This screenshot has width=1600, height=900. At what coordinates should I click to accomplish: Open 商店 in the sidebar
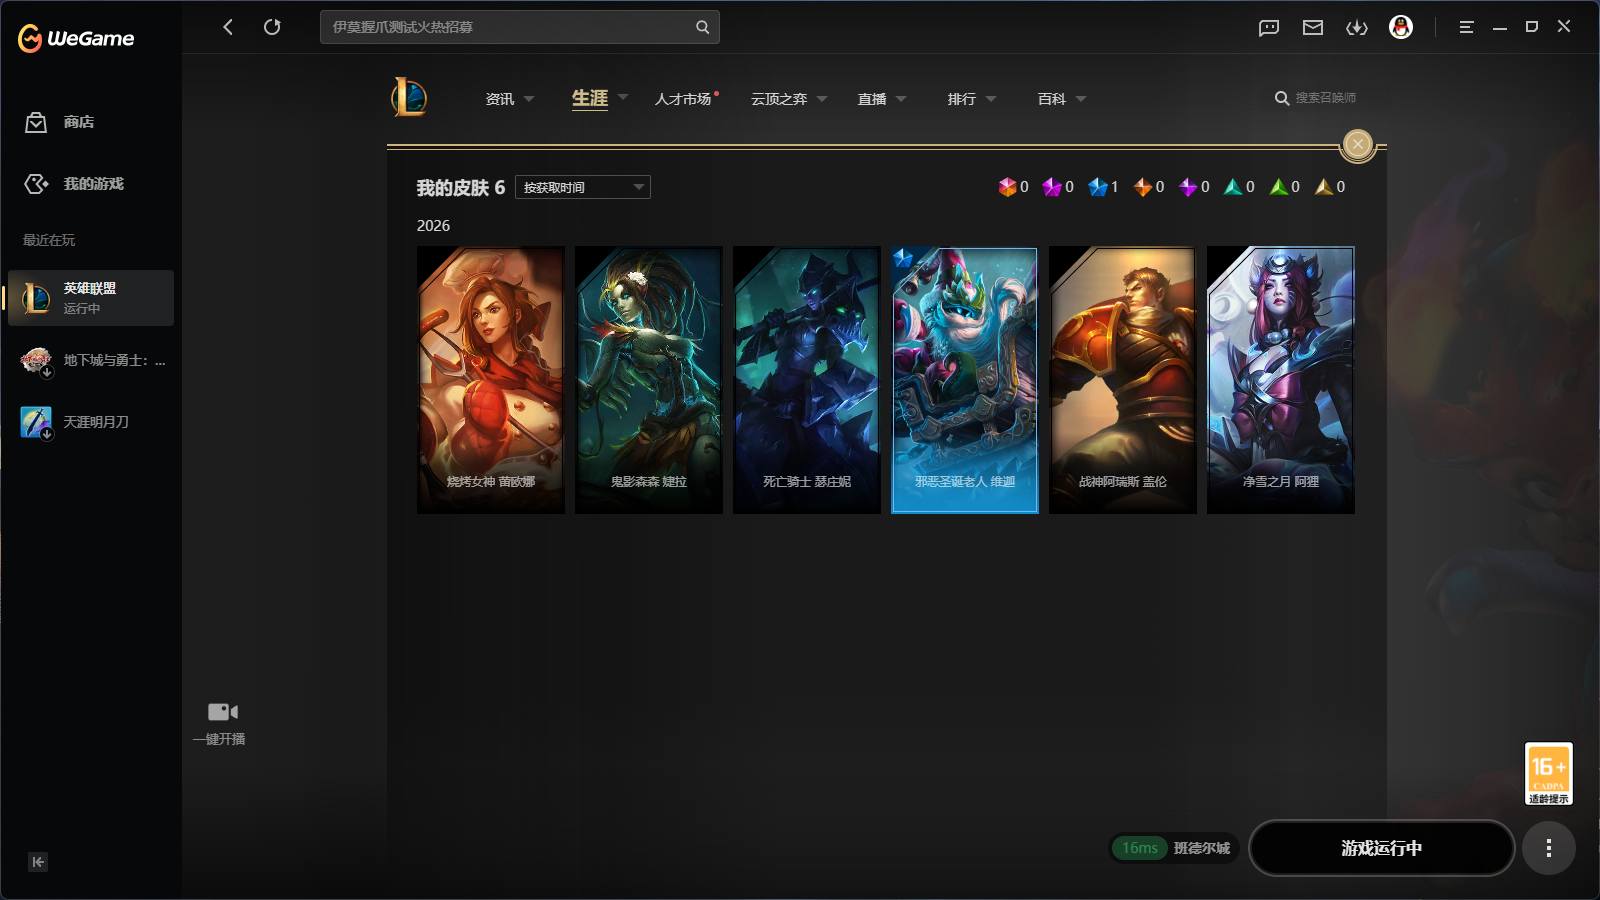(x=79, y=122)
